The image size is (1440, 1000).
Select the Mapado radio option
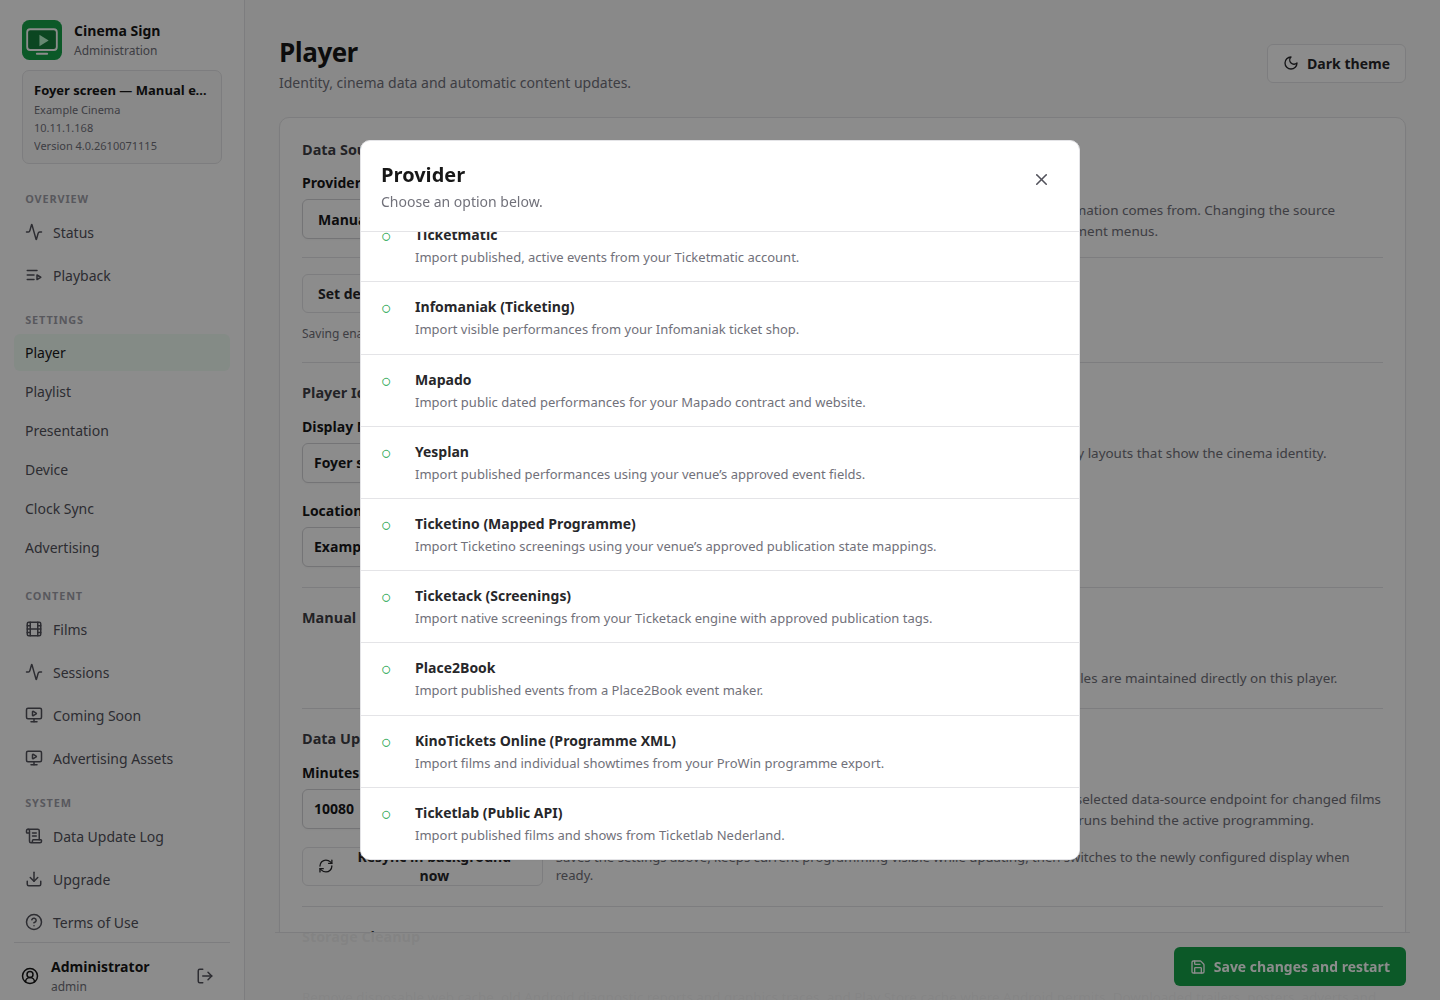(x=386, y=382)
